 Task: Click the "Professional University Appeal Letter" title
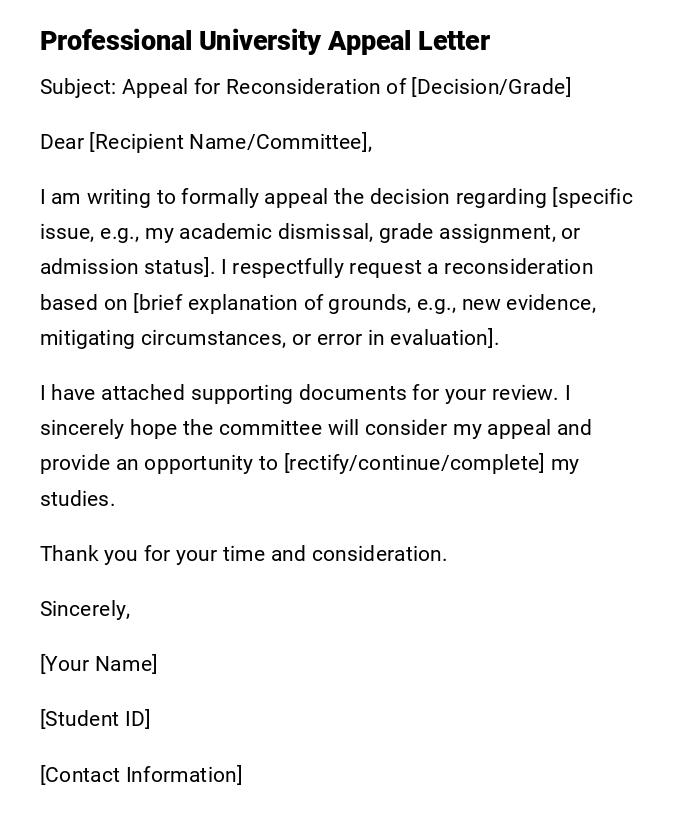coord(264,41)
